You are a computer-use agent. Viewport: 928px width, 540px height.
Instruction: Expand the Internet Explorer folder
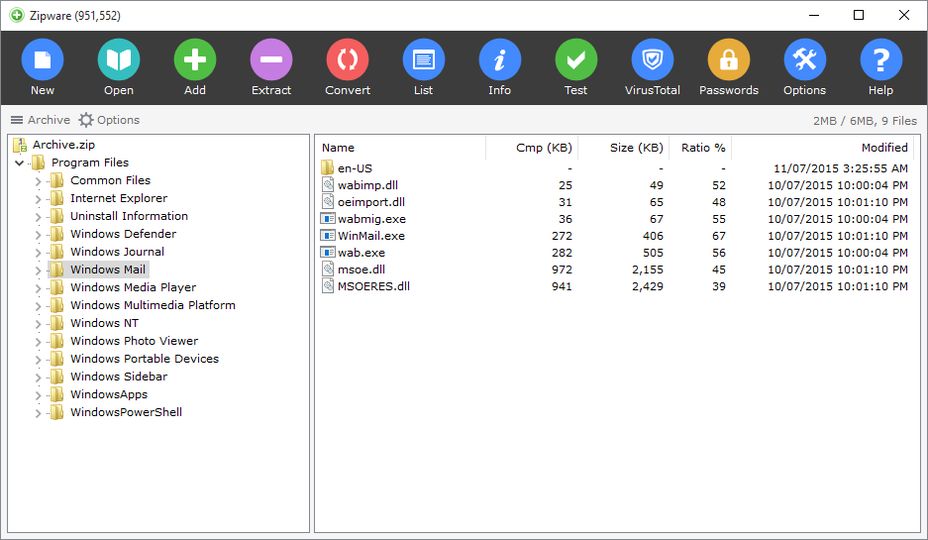click(38, 199)
